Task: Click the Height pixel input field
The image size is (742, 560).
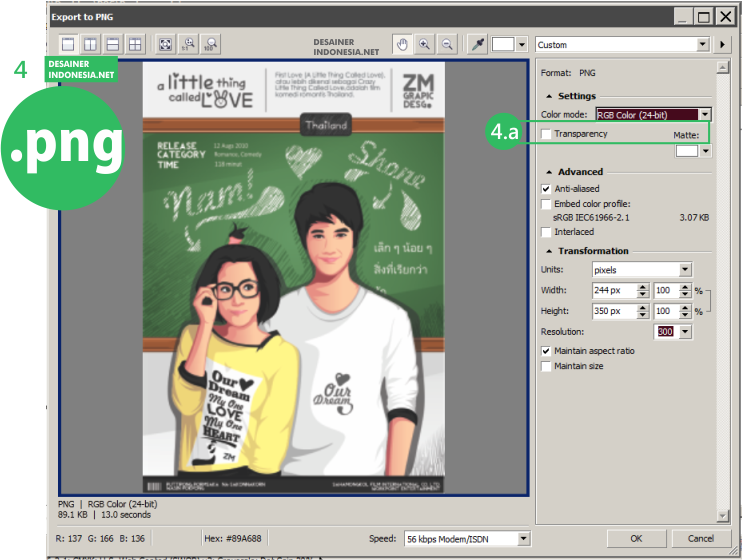Action: pyautogui.click(x=614, y=311)
